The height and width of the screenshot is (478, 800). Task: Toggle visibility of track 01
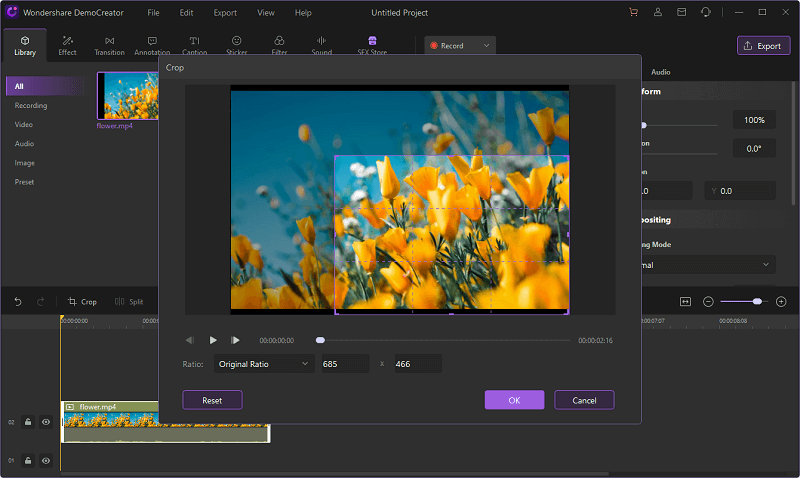46,461
